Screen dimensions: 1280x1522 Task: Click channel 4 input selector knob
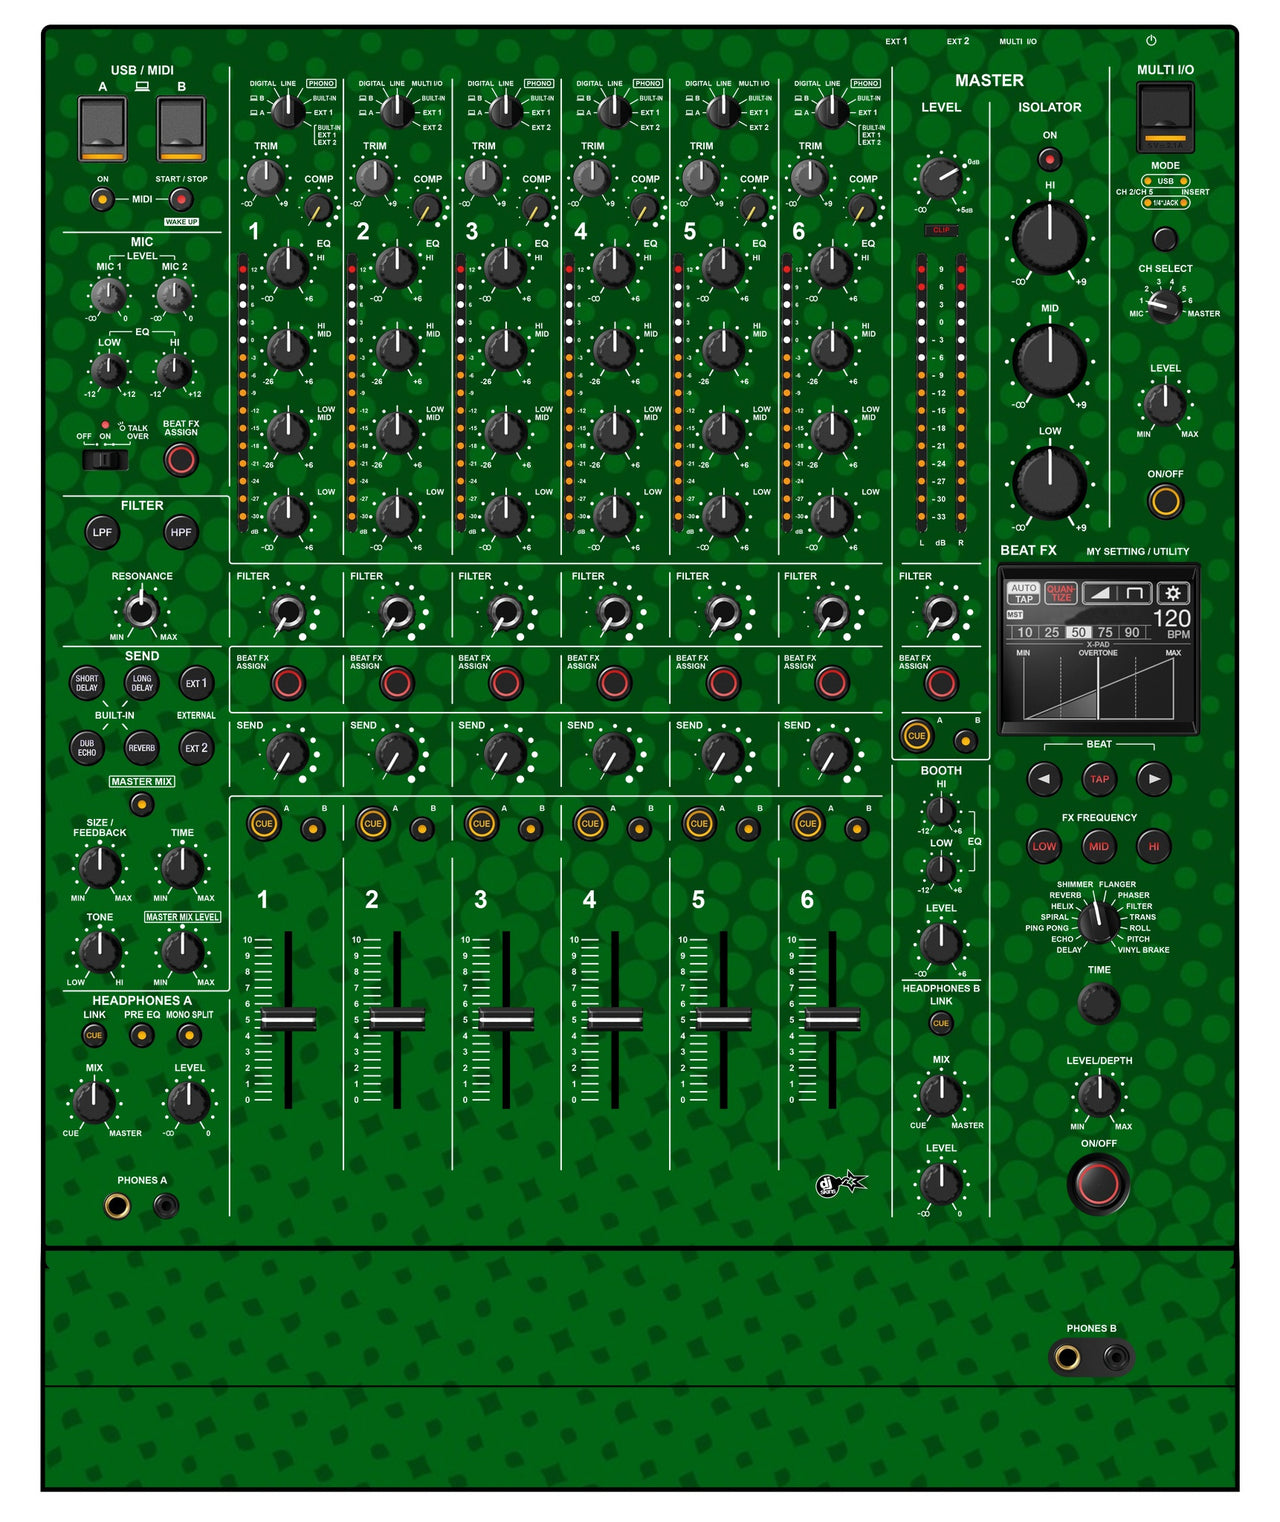[615, 110]
